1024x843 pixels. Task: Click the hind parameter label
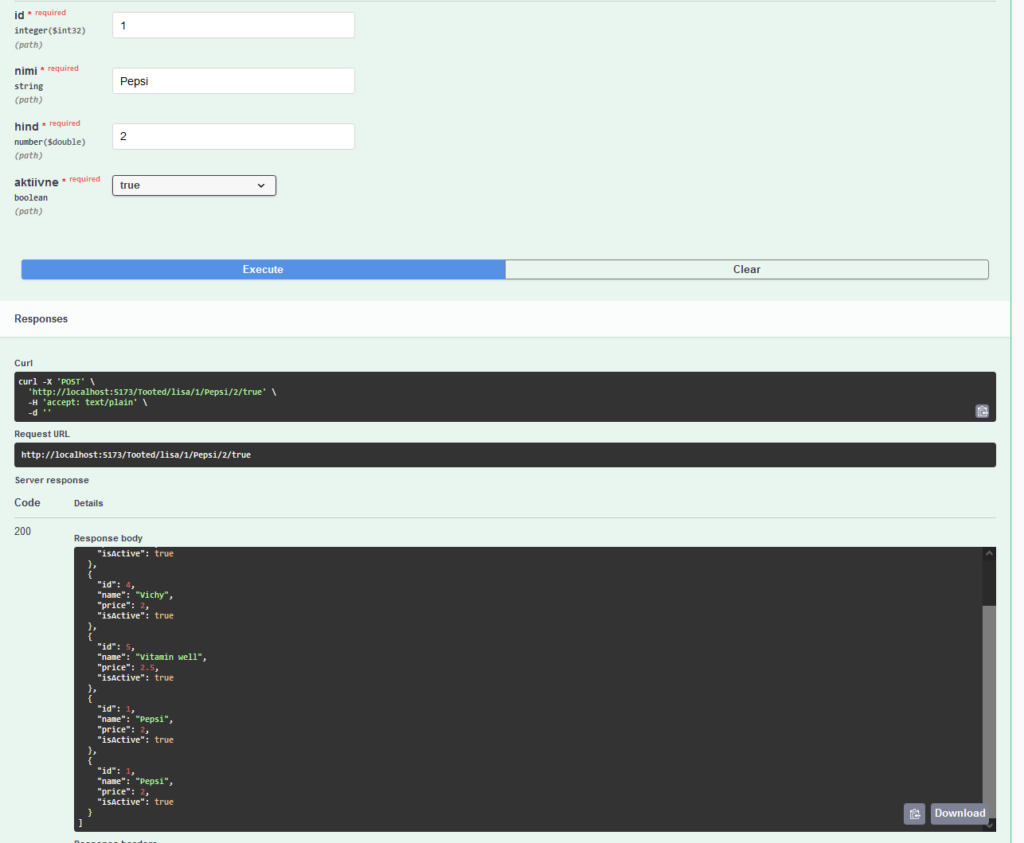pos(27,127)
